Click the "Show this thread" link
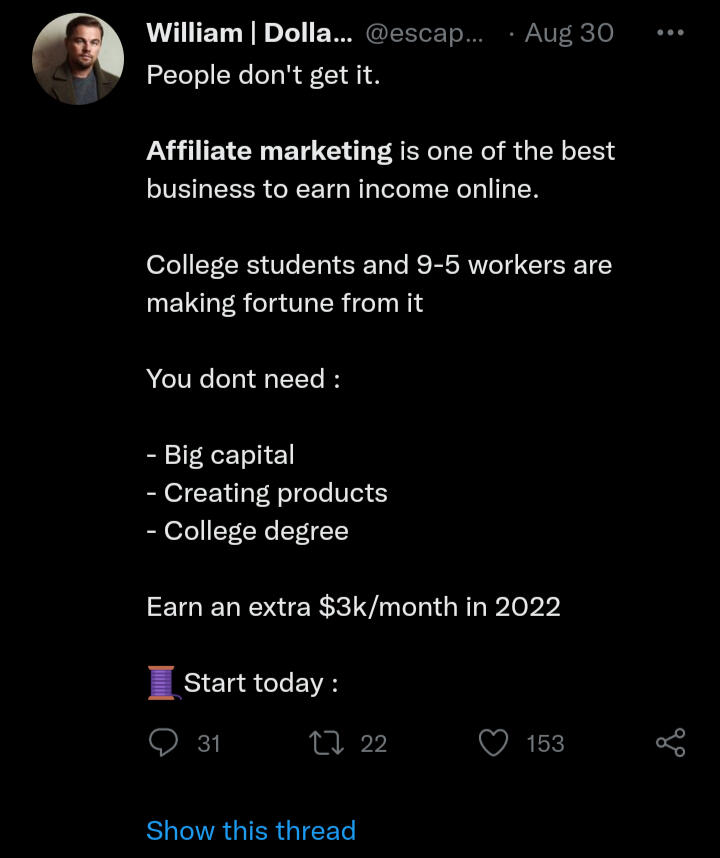Screen dimensions: 720x858 click(251, 831)
